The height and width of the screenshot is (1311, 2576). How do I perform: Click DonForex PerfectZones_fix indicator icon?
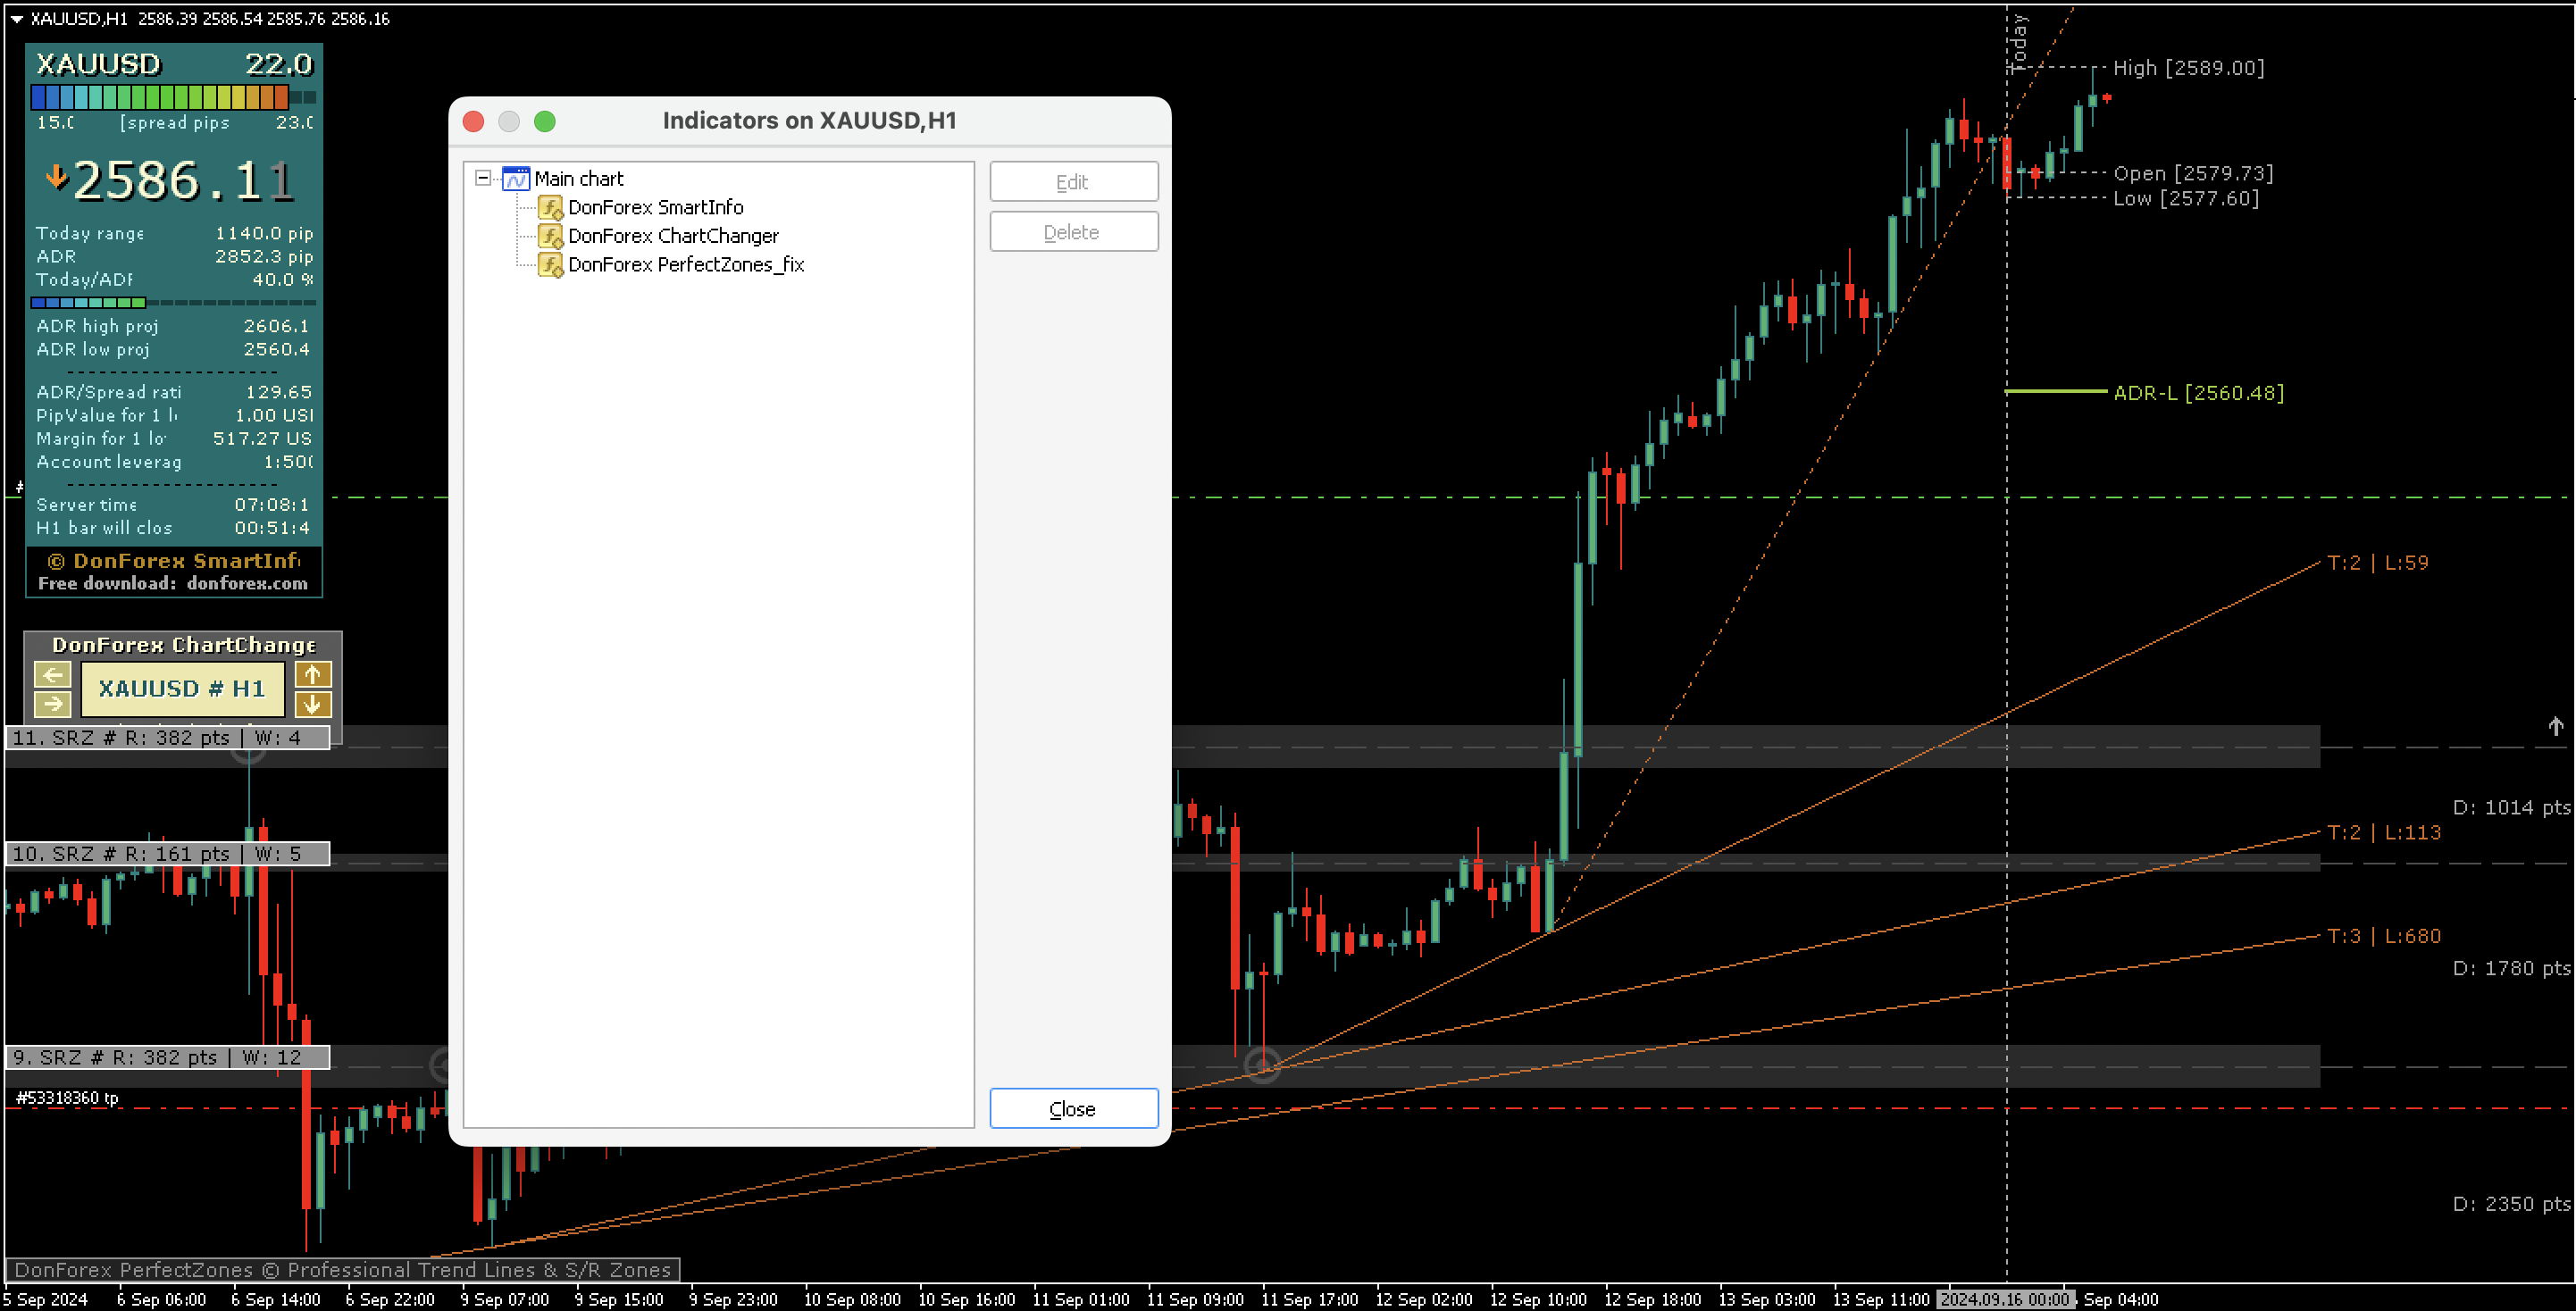click(550, 265)
